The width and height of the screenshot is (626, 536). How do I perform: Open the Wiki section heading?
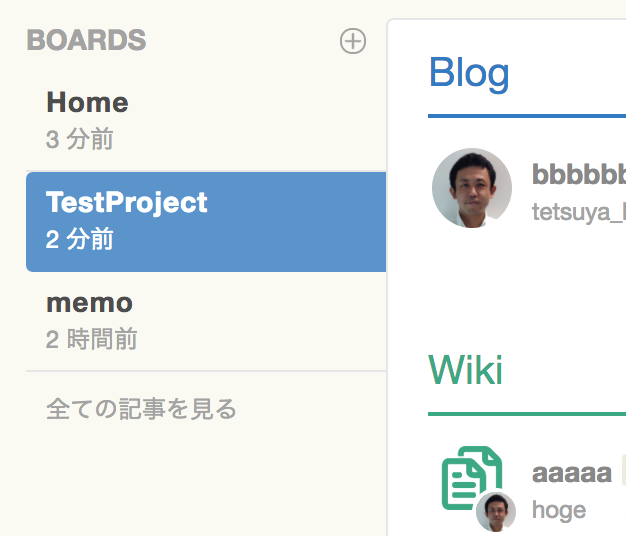(465, 370)
